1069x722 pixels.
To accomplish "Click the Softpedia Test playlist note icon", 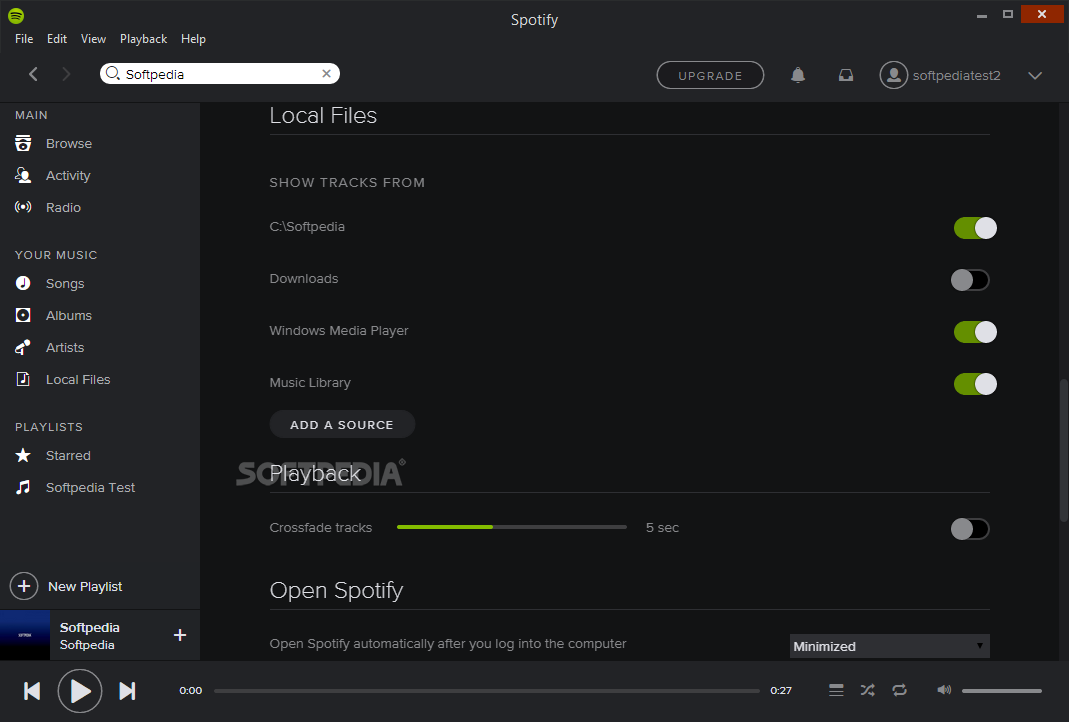I will click(23, 487).
